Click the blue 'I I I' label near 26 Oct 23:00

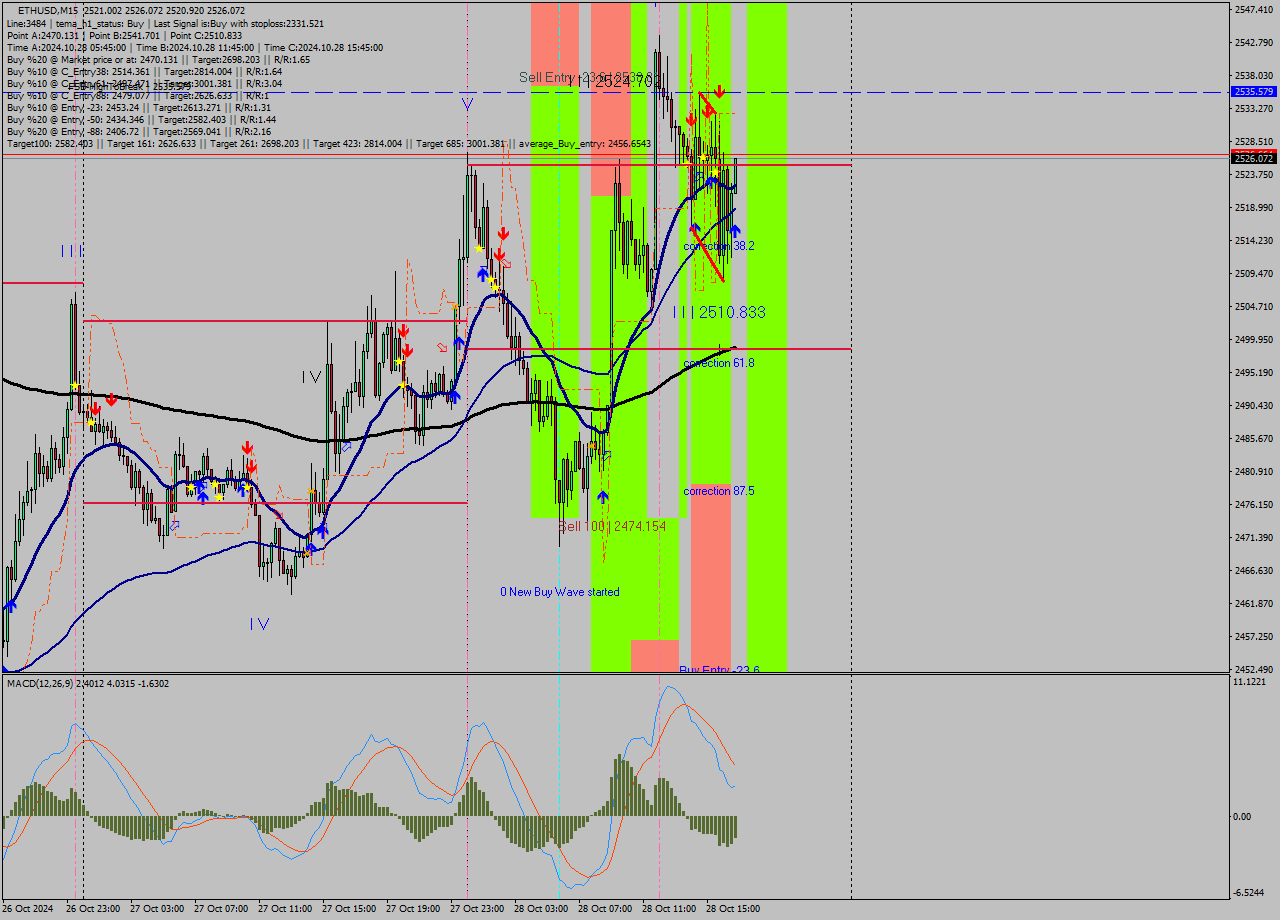coord(71,251)
